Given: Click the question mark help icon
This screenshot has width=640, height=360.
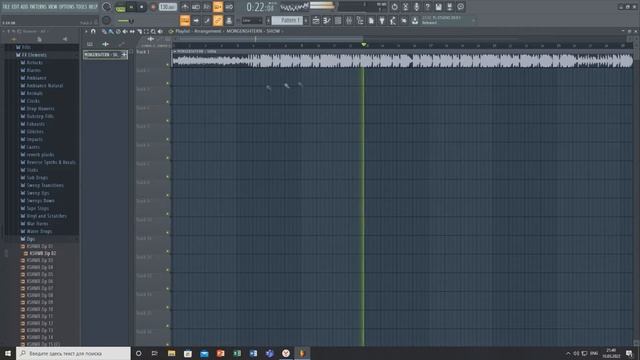Looking at the screenshot, I should [427, 7].
